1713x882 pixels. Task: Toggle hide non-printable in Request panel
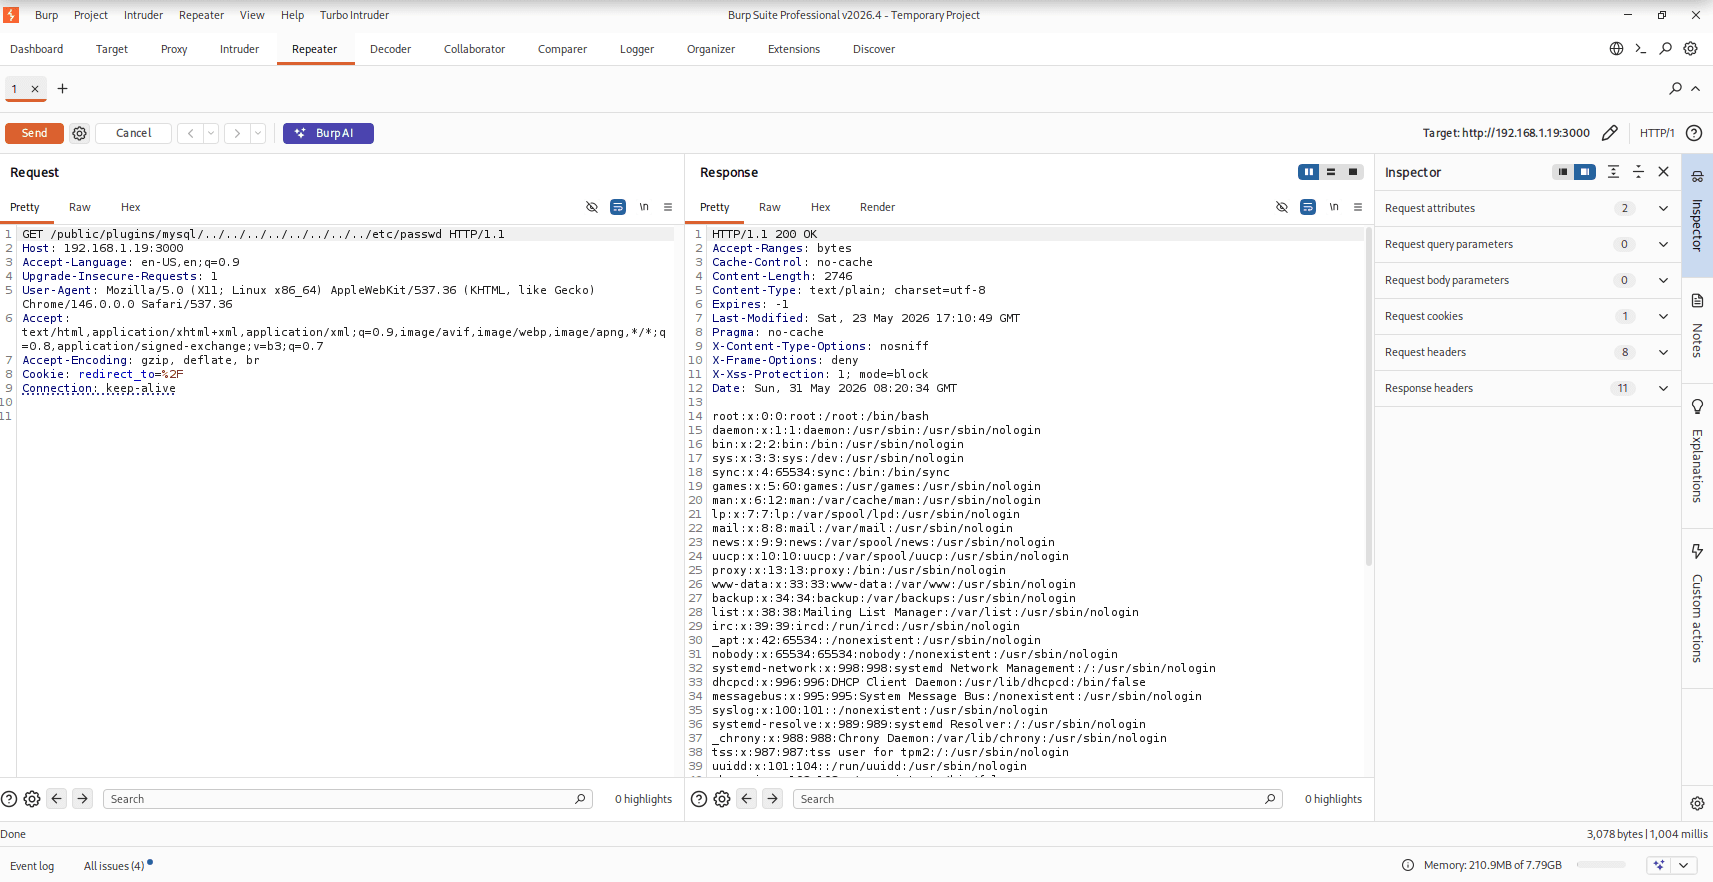[x=592, y=207]
